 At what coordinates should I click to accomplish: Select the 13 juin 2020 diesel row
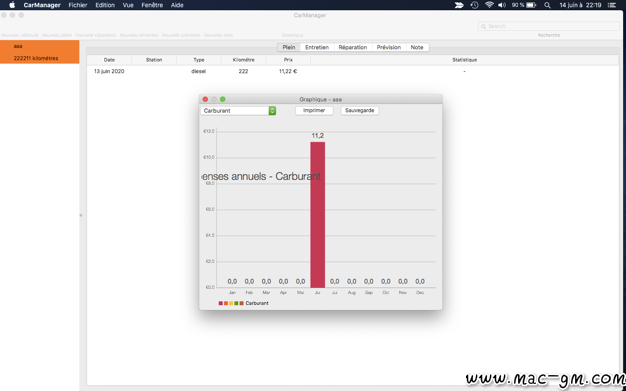pos(353,71)
